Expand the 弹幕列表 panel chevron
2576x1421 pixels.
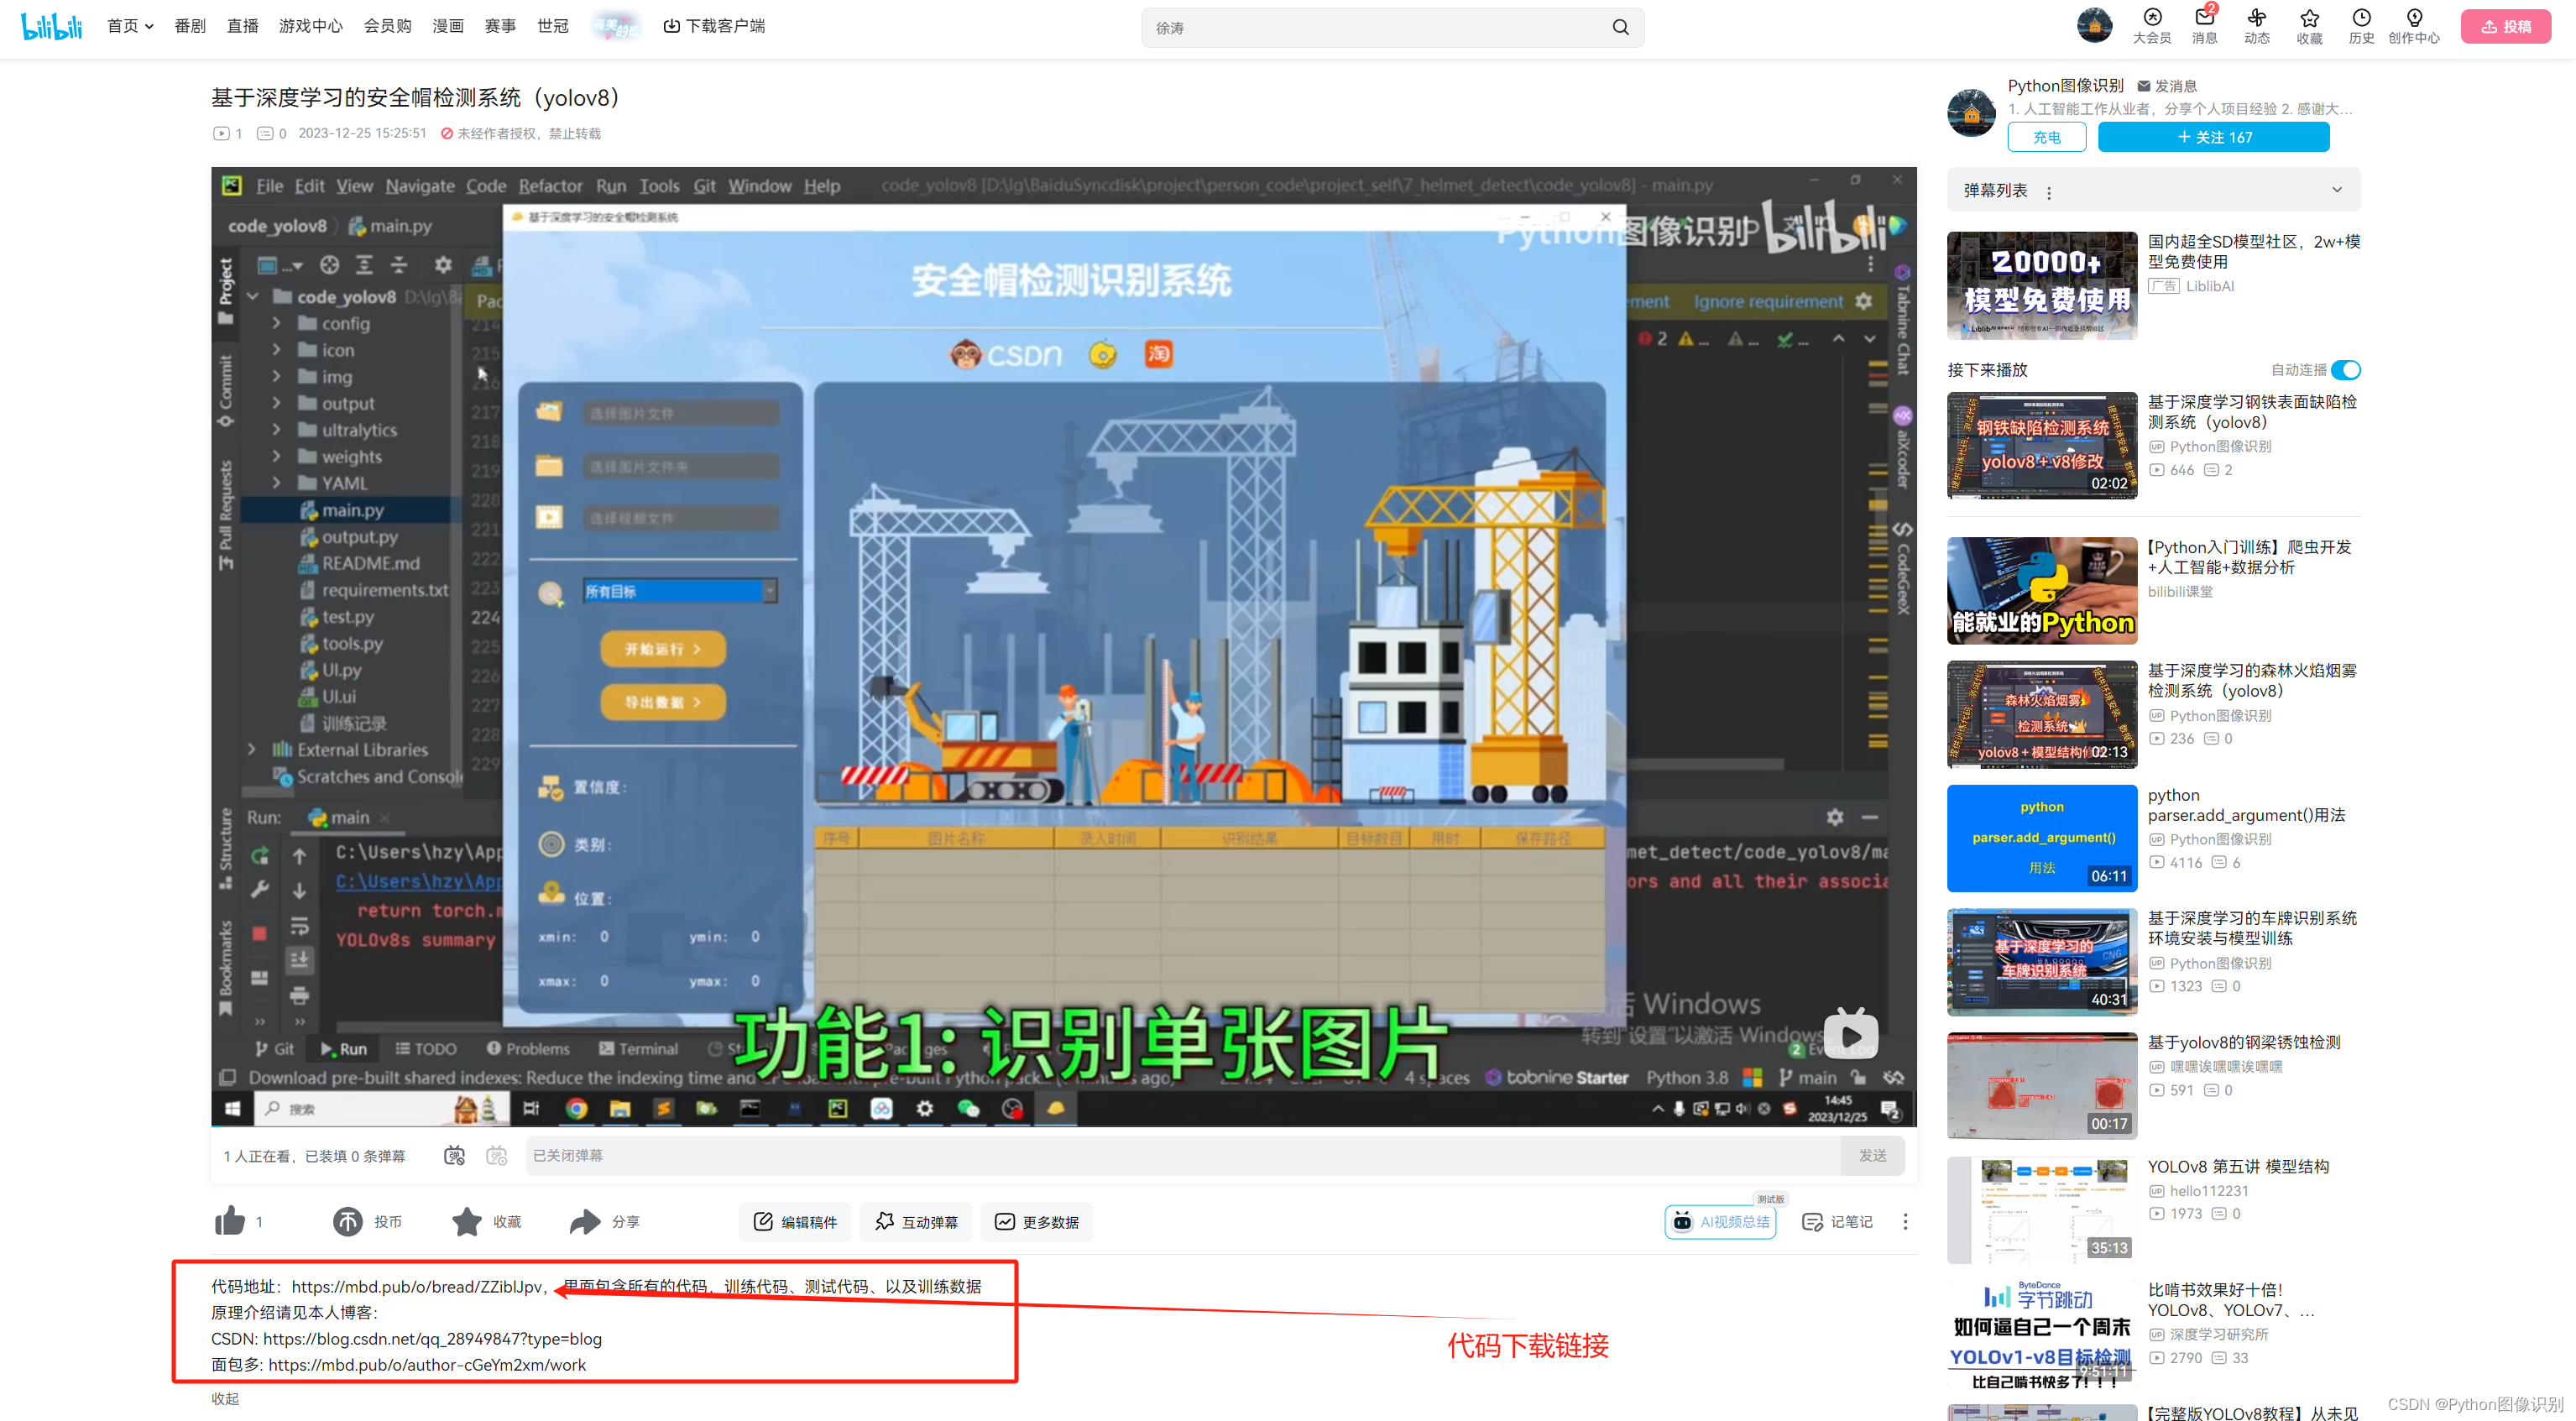(x=2337, y=190)
